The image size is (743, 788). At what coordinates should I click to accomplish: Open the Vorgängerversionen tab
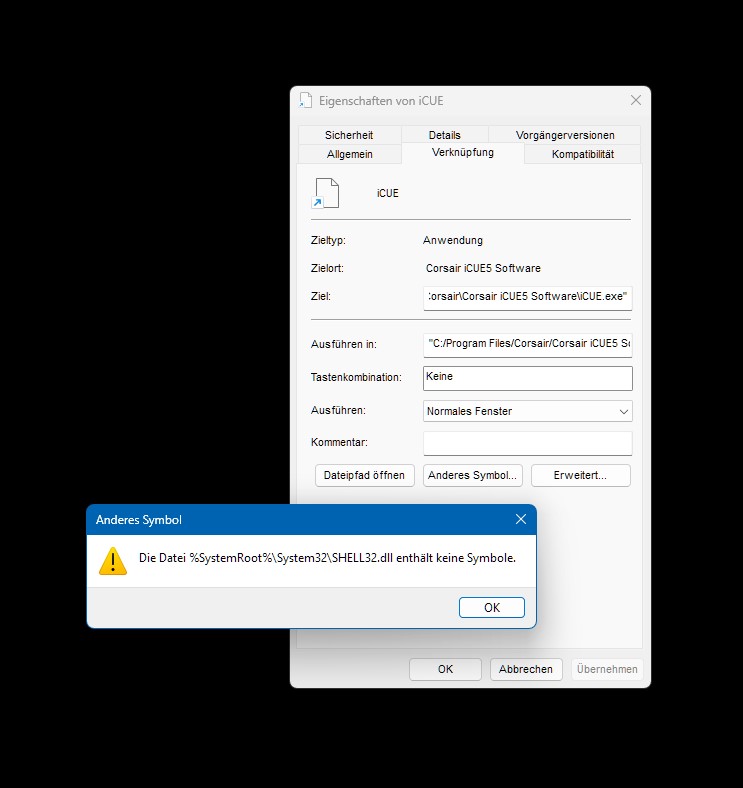(x=565, y=135)
